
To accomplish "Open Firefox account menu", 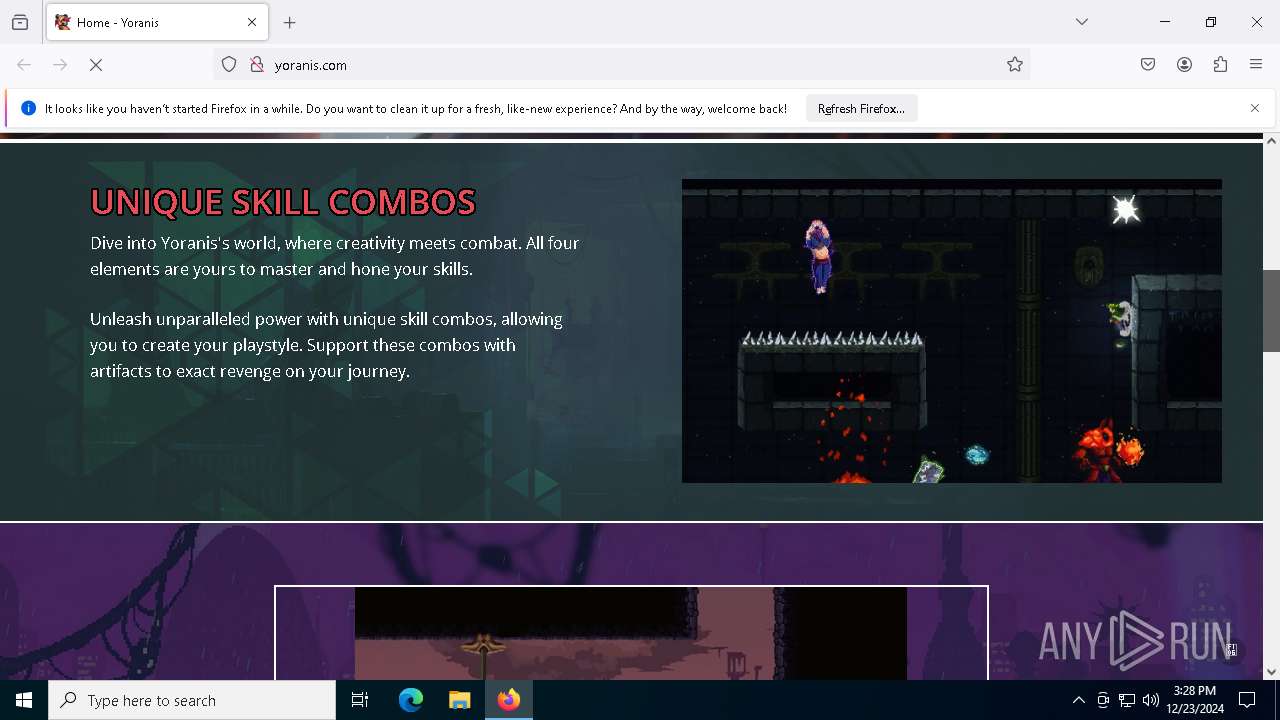I will 1184,65.
